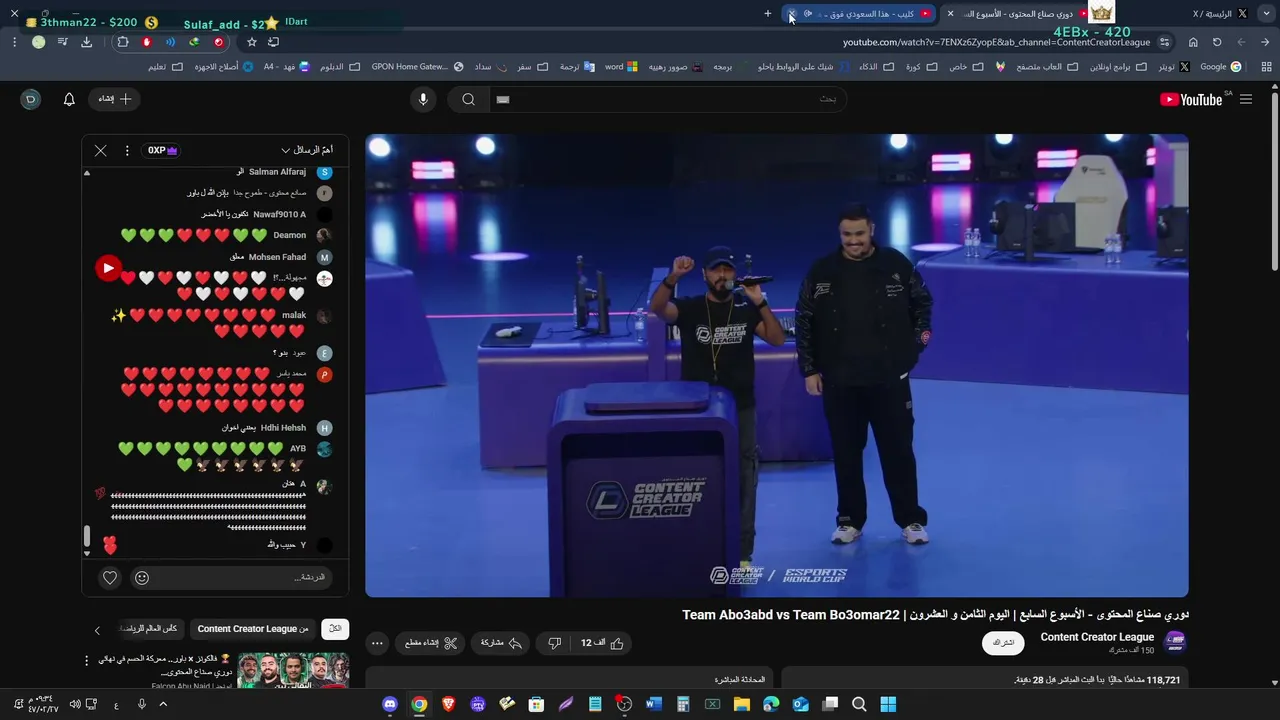
Task: Open the Windows Start menu
Action: coord(888,704)
